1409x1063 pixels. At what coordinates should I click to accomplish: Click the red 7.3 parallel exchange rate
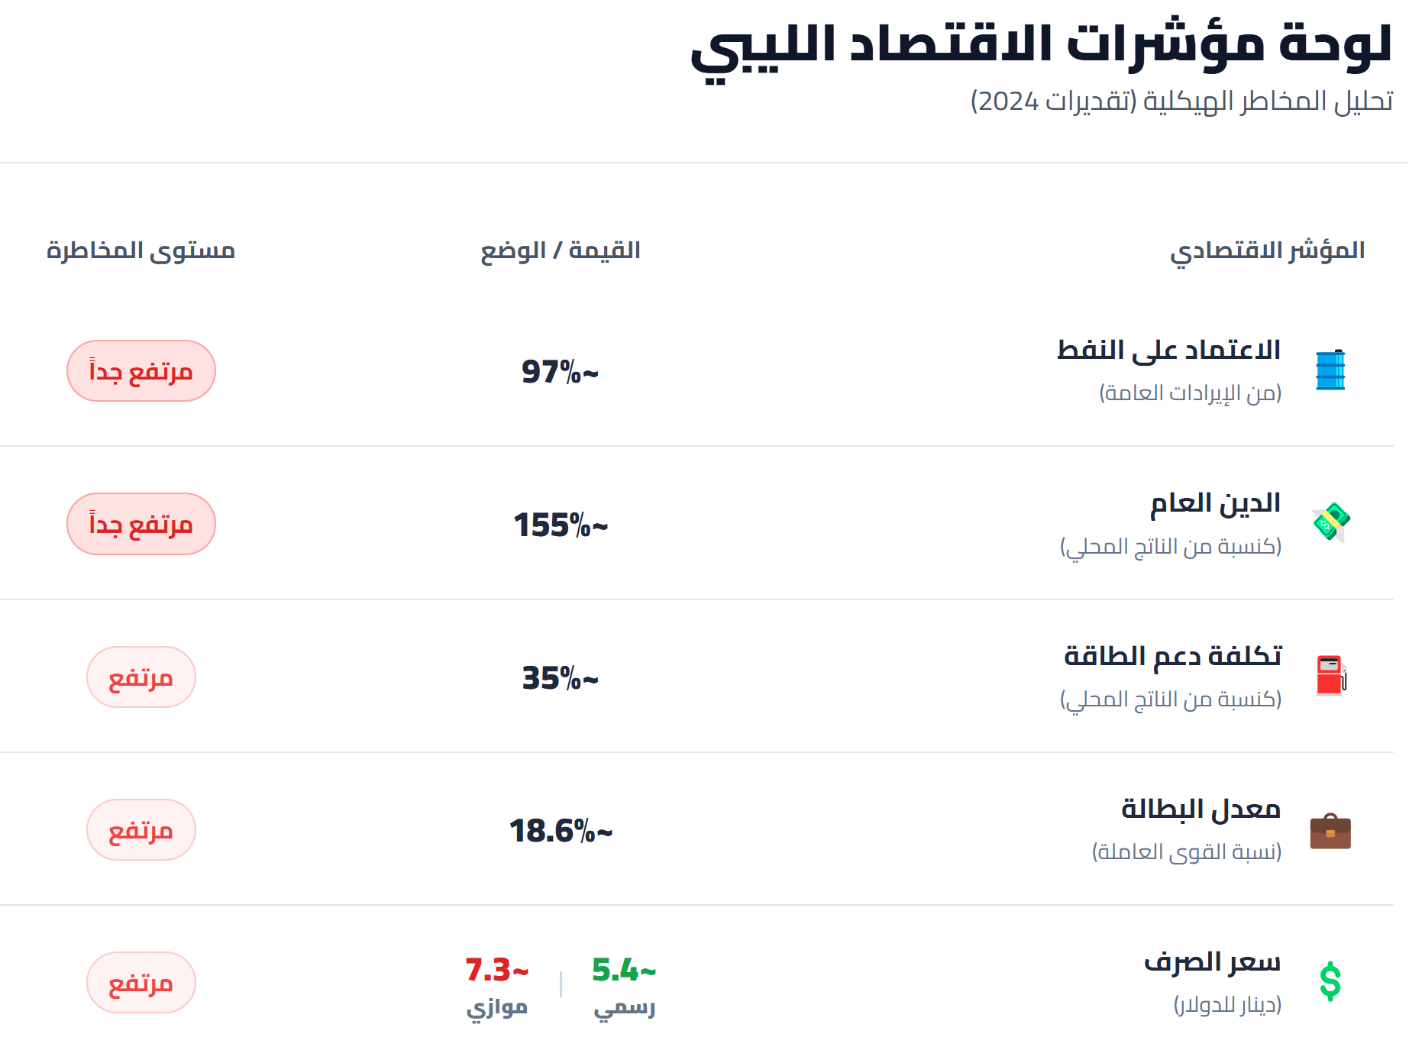[x=497, y=970]
